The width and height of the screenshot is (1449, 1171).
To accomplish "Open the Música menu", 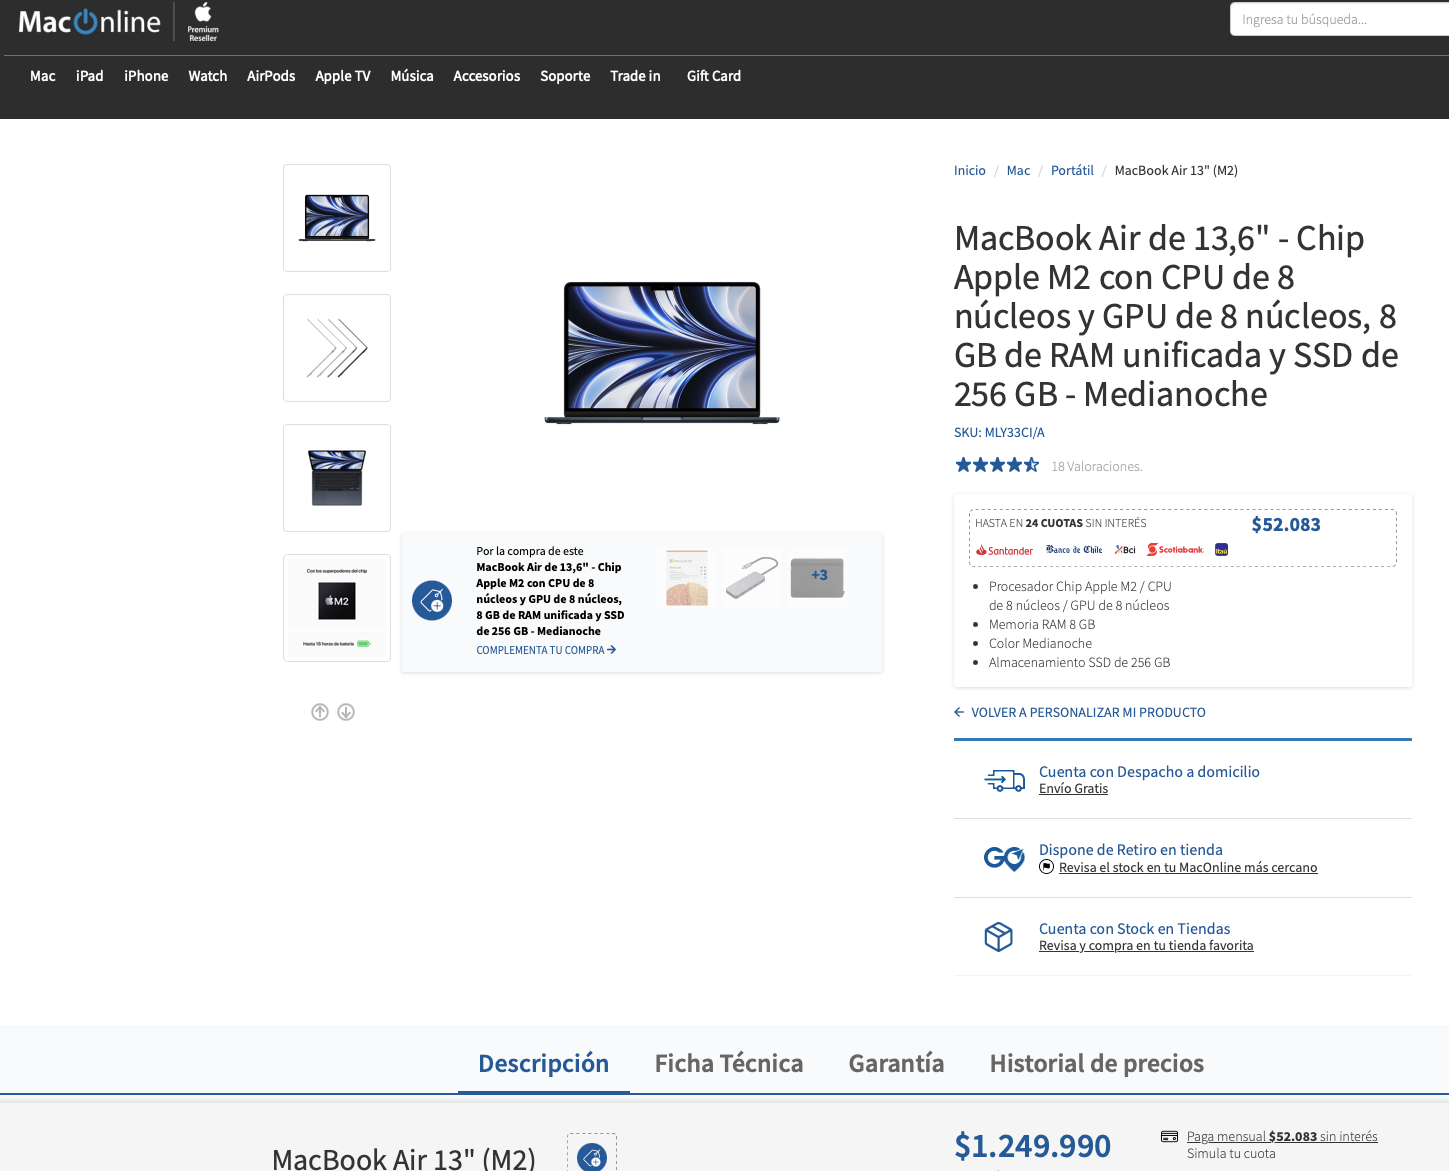I will [412, 76].
